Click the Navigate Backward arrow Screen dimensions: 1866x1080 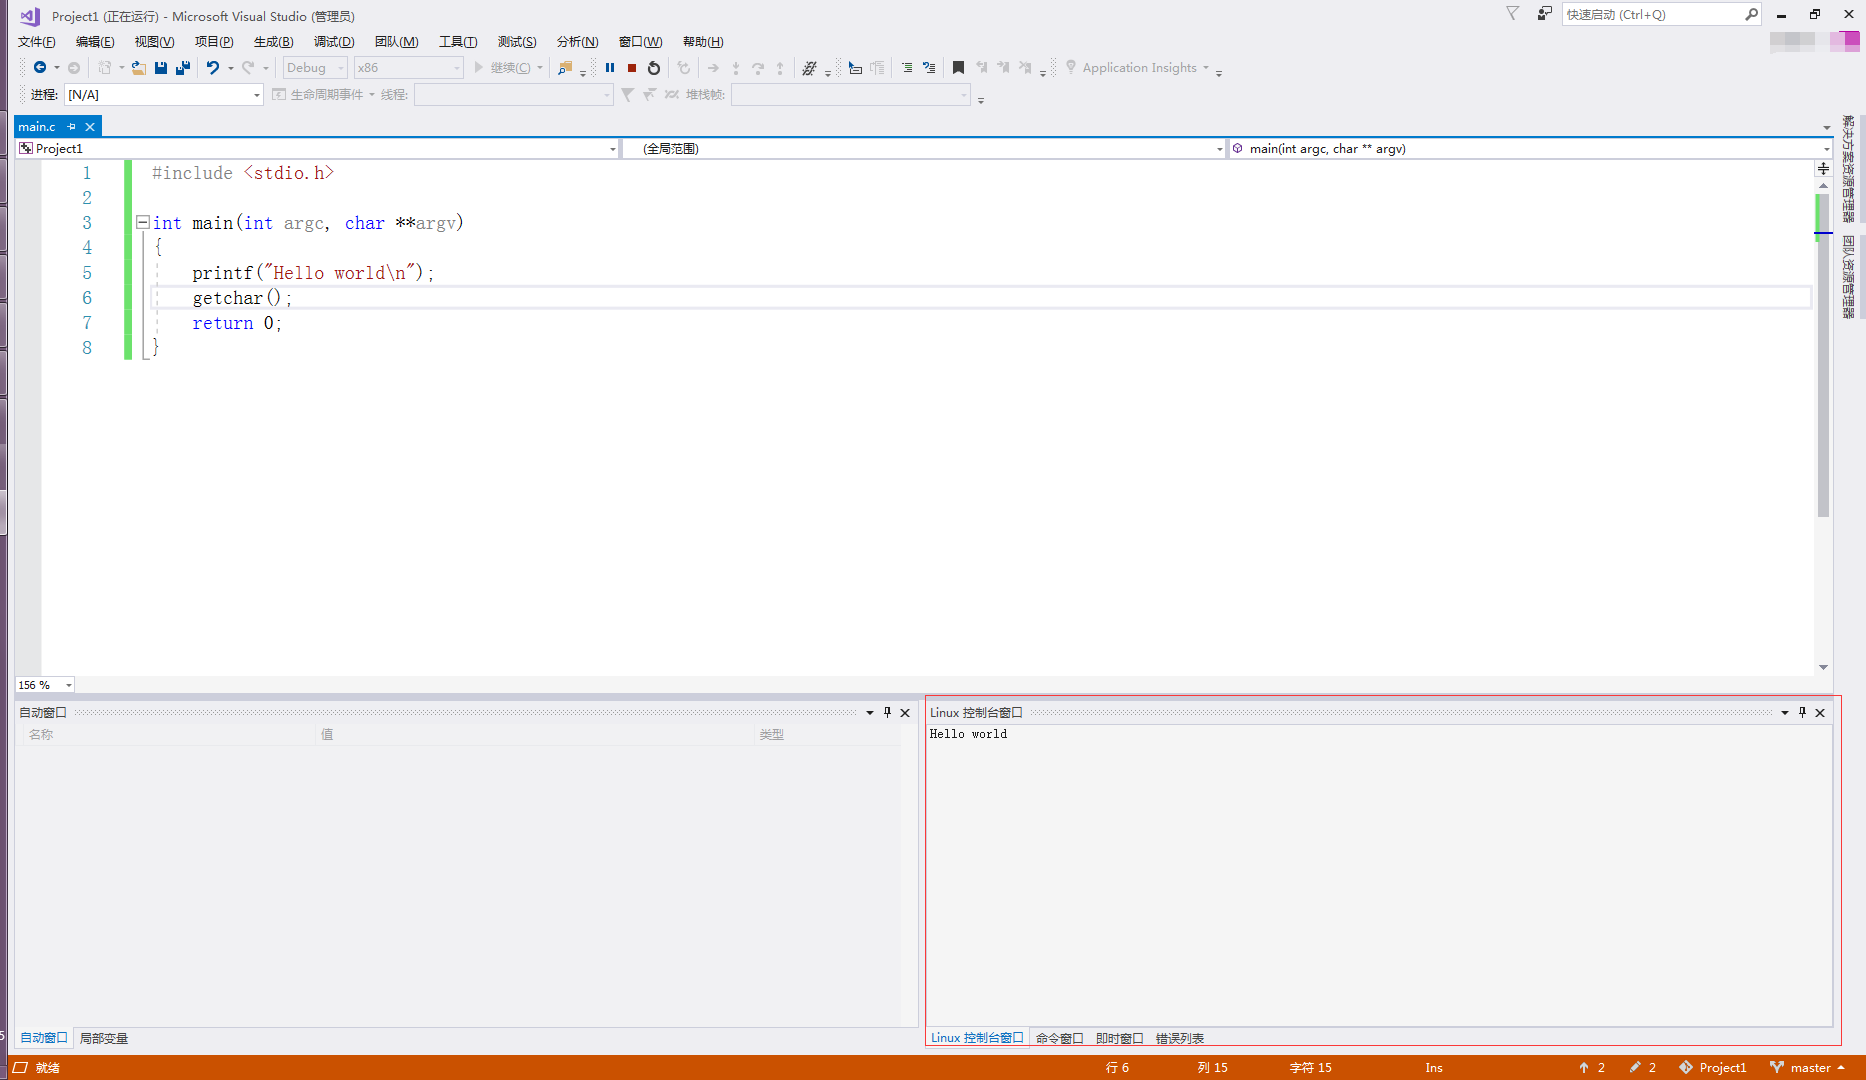click(40, 68)
